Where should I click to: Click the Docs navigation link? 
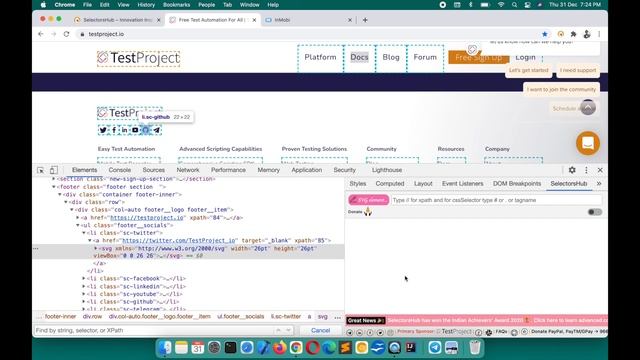[x=359, y=58]
